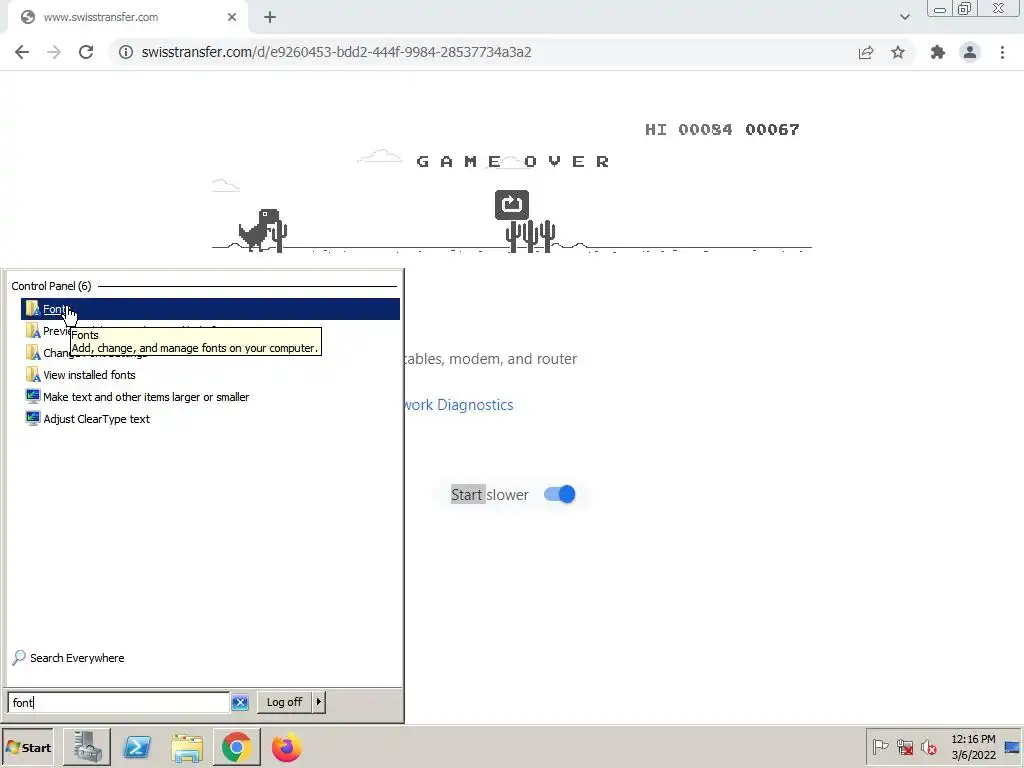This screenshot has height=768, width=1024.
Task: Click the address bar URL
Action: pyautogui.click(x=336, y=52)
